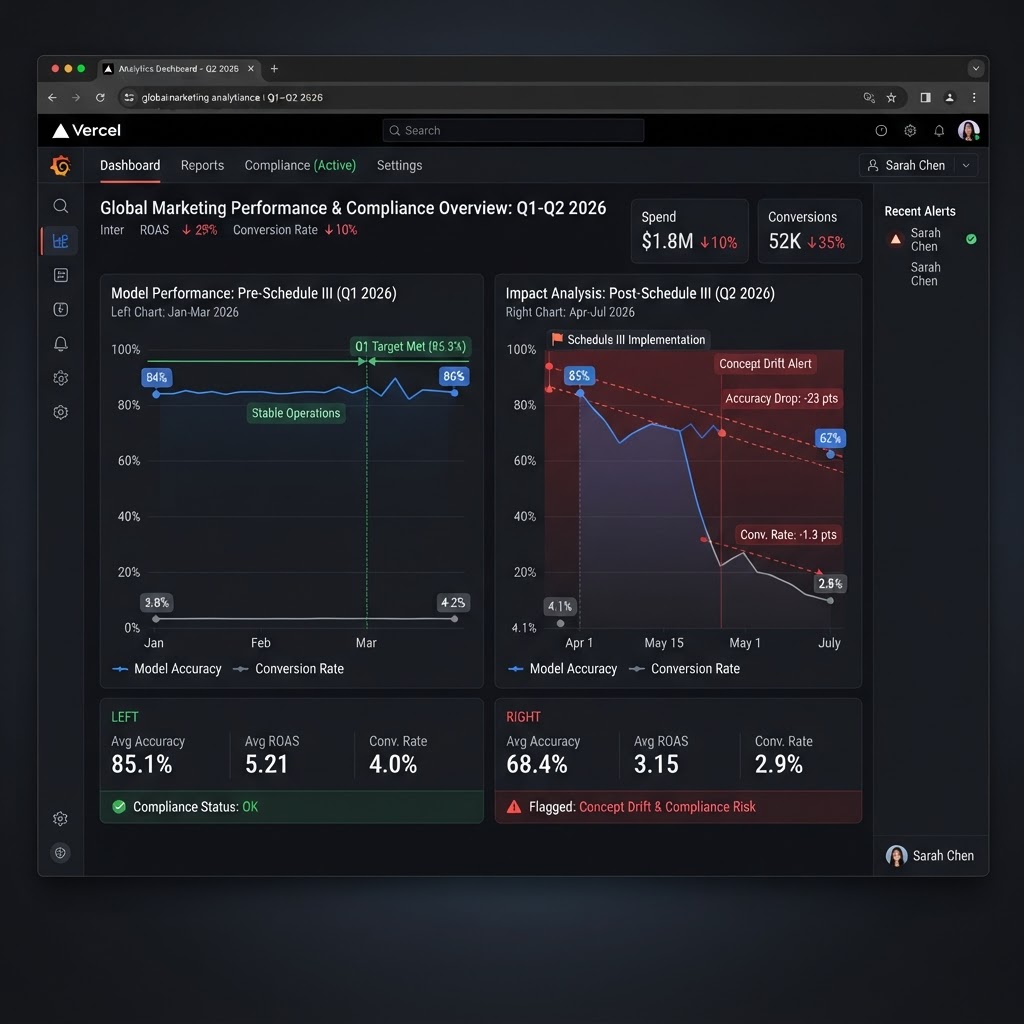Click the user avatar in top header
The image size is (1024, 1024).
968,131
